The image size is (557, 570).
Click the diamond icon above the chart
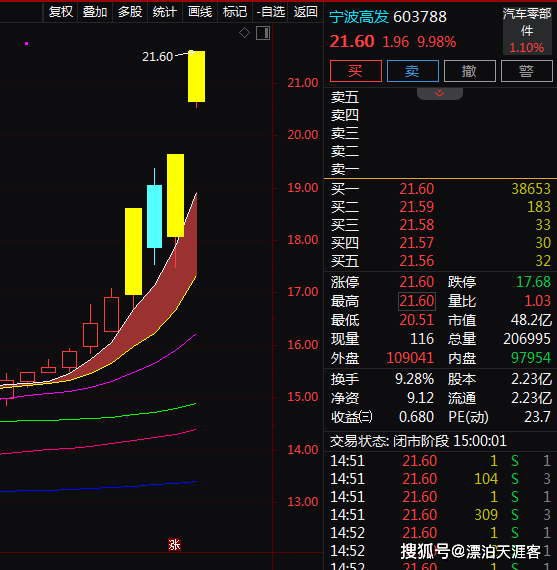coord(244,33)
